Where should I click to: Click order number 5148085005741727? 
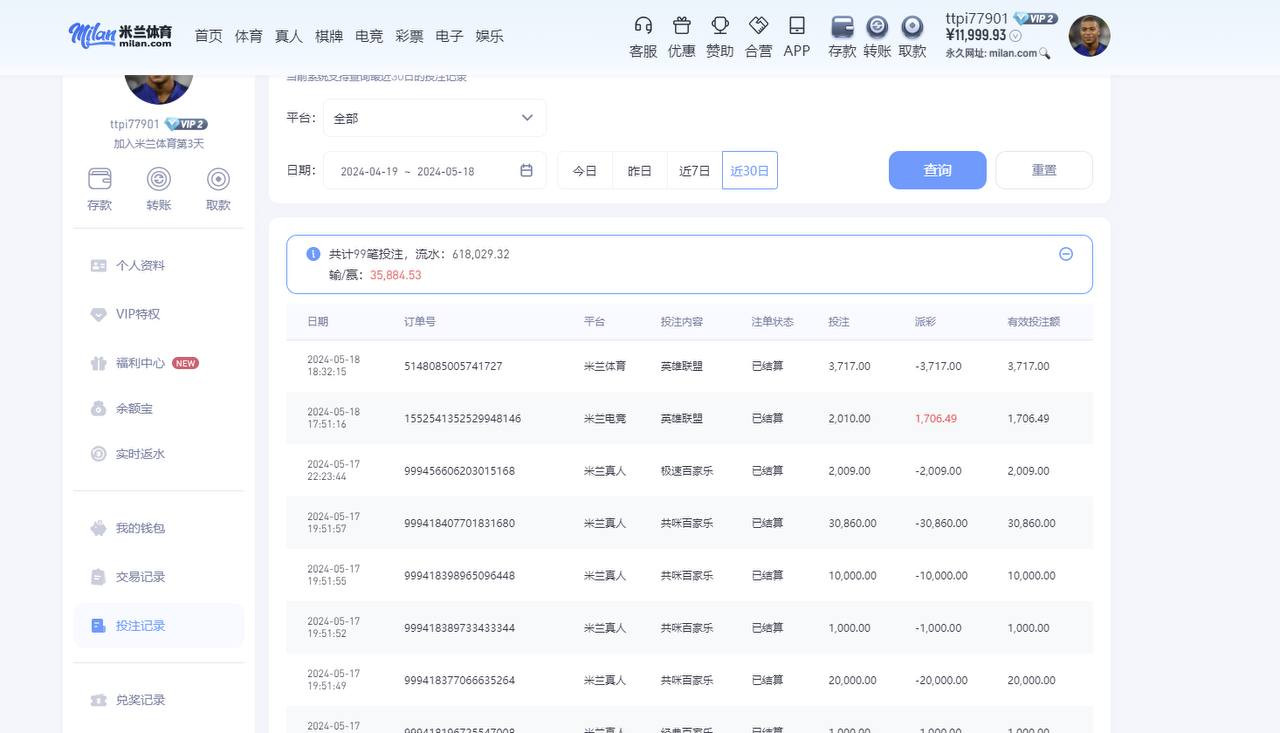(453, 366)
